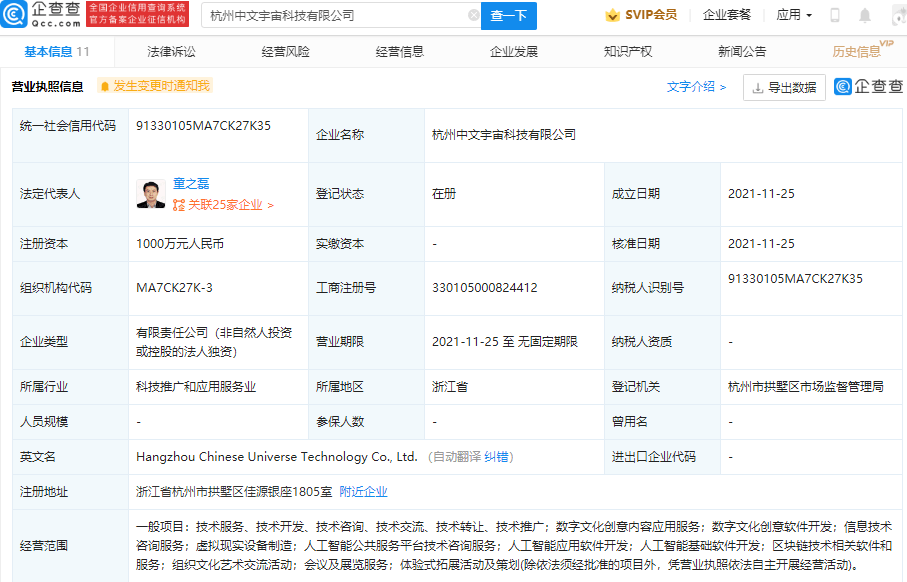Switch to 法律诉讼 tab
The image size is (907, 582).
click(171, 51)
